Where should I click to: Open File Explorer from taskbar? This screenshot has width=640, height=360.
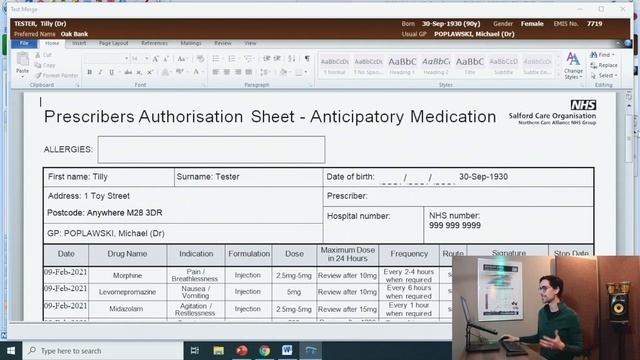tap(218, 351)
